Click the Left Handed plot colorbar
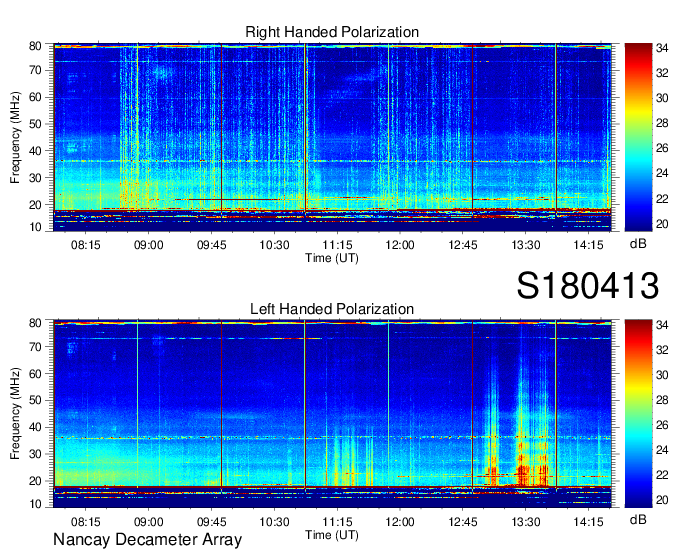Image resolution: width=680 pixels, height=552 pixels. pos(638,414)
